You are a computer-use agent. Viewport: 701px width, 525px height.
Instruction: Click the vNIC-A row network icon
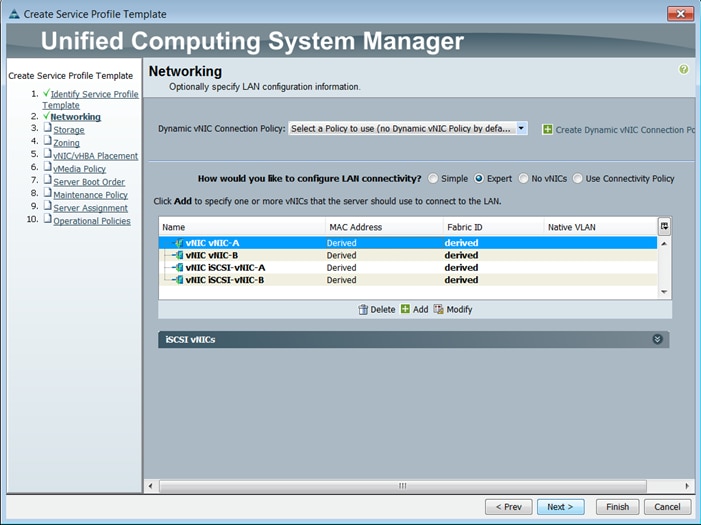tap(179, 243)
